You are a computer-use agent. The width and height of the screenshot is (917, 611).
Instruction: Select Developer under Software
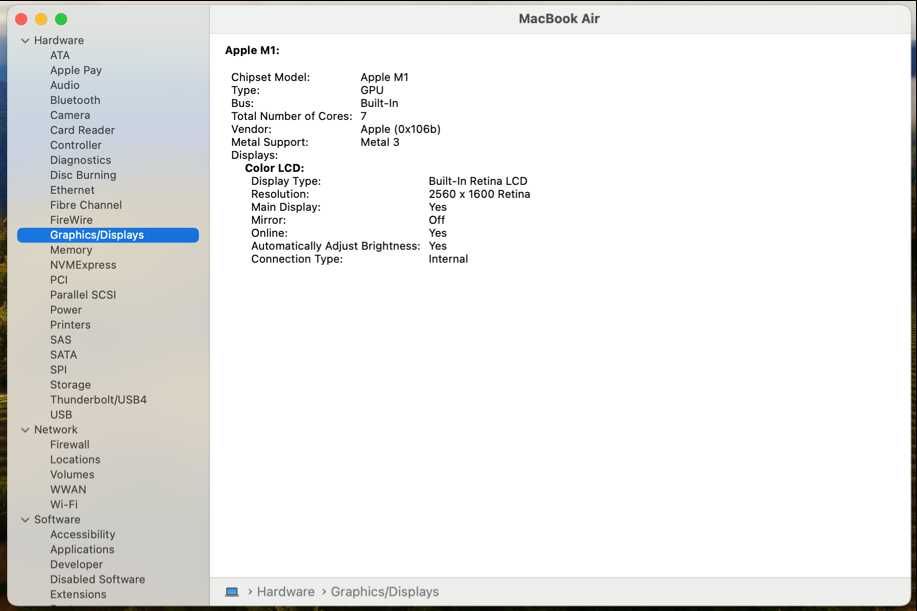click(76, 565)
